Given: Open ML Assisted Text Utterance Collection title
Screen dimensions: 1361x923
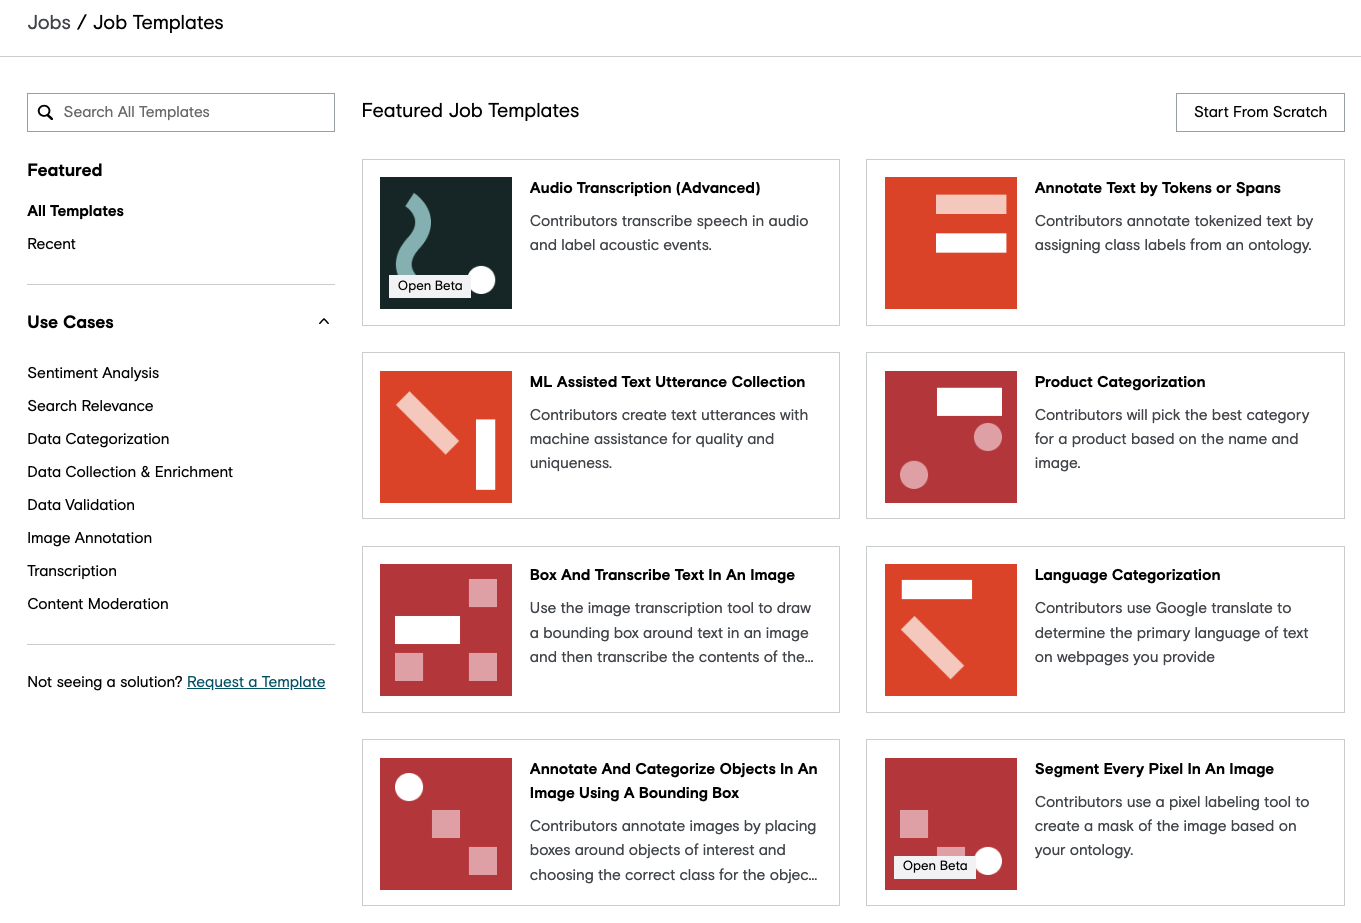Looking at the screenshot, I should point(667,382).
